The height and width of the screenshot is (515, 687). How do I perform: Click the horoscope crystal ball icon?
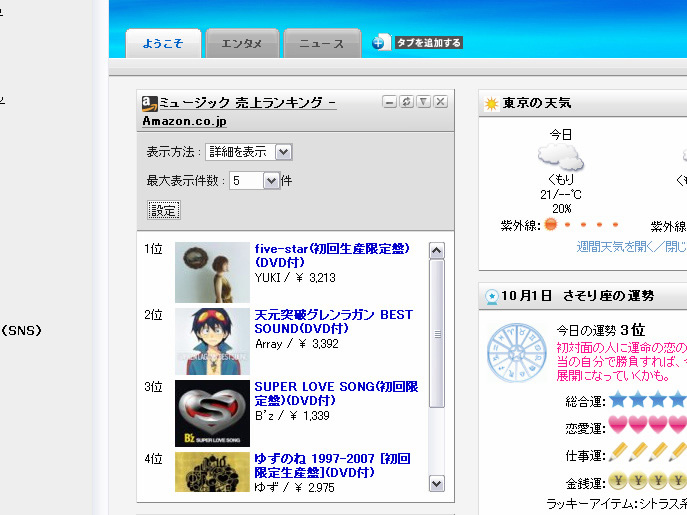(492, 297)
